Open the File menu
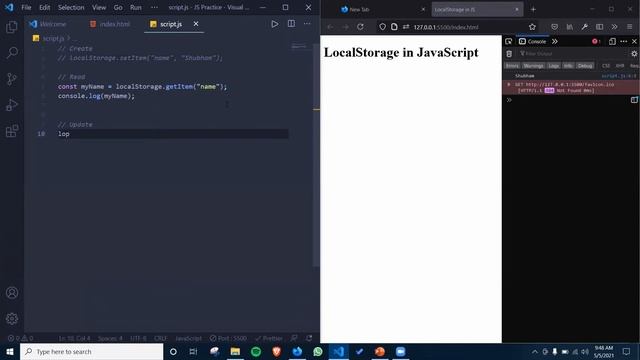 [26, 7]
